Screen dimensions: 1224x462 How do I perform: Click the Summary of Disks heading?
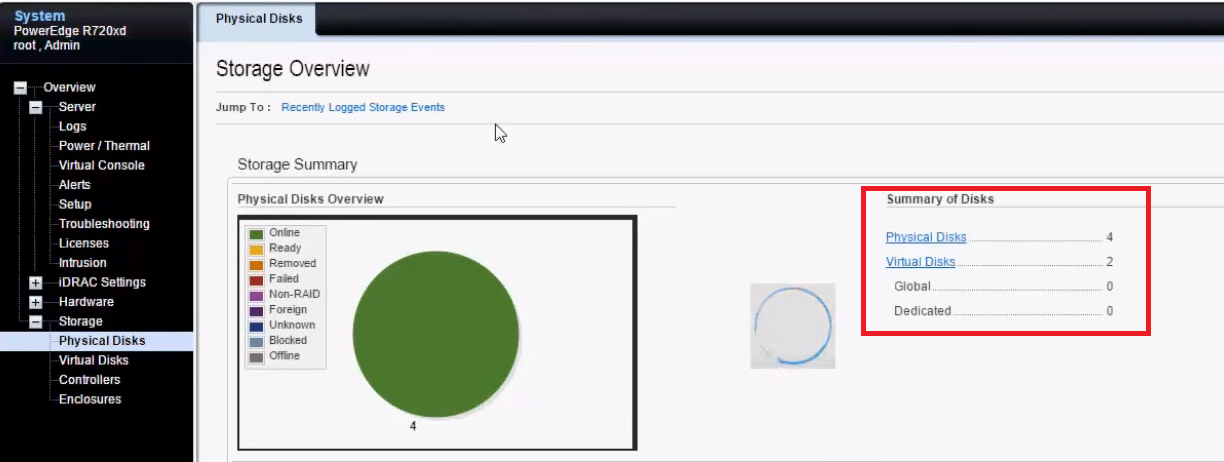(x=940, y=199)
